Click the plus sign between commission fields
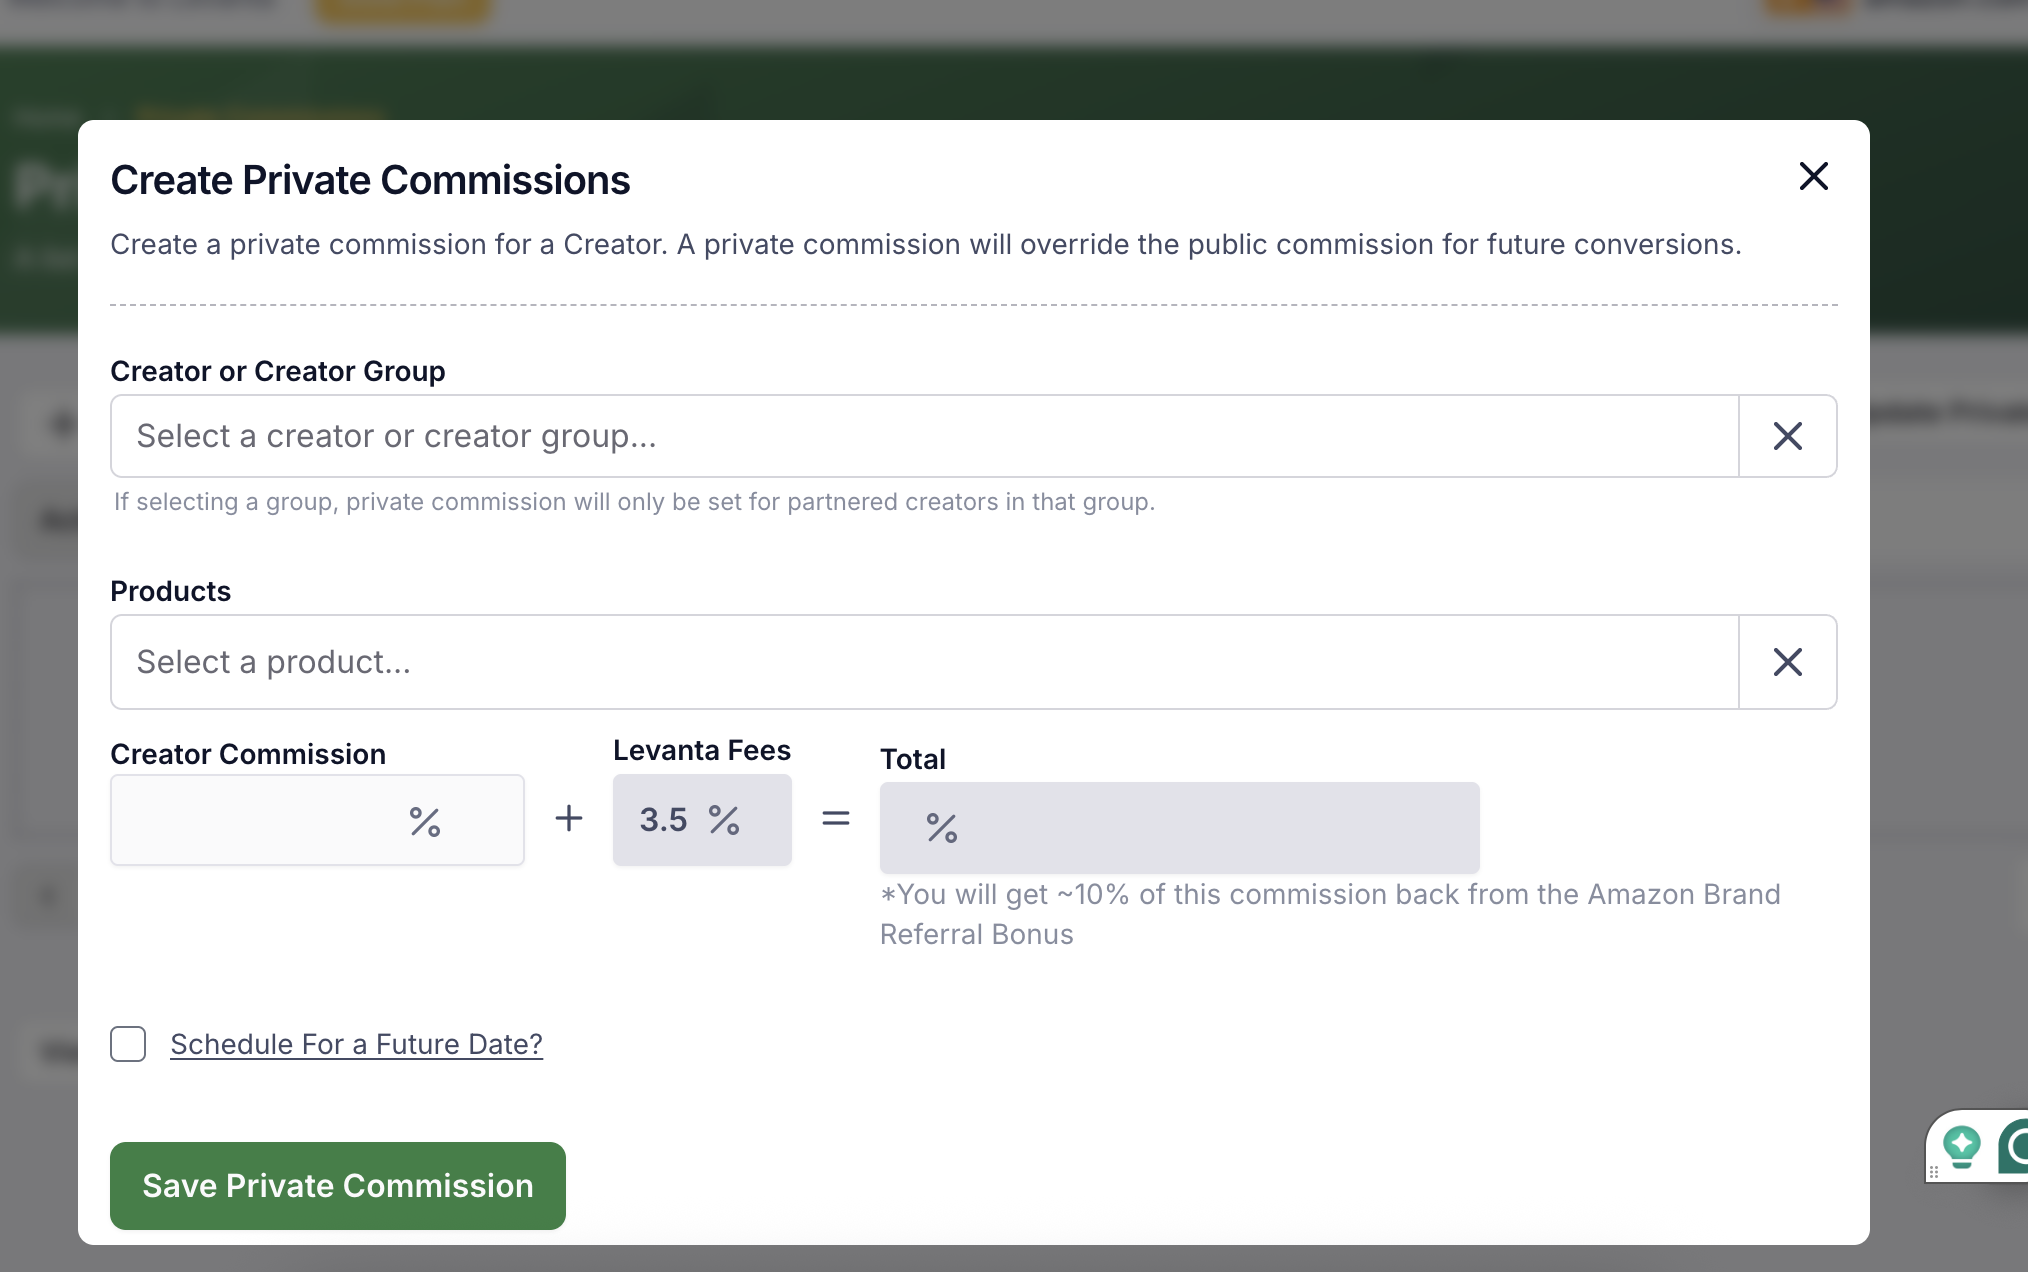2028x1272 pixels. coord(569,818)
